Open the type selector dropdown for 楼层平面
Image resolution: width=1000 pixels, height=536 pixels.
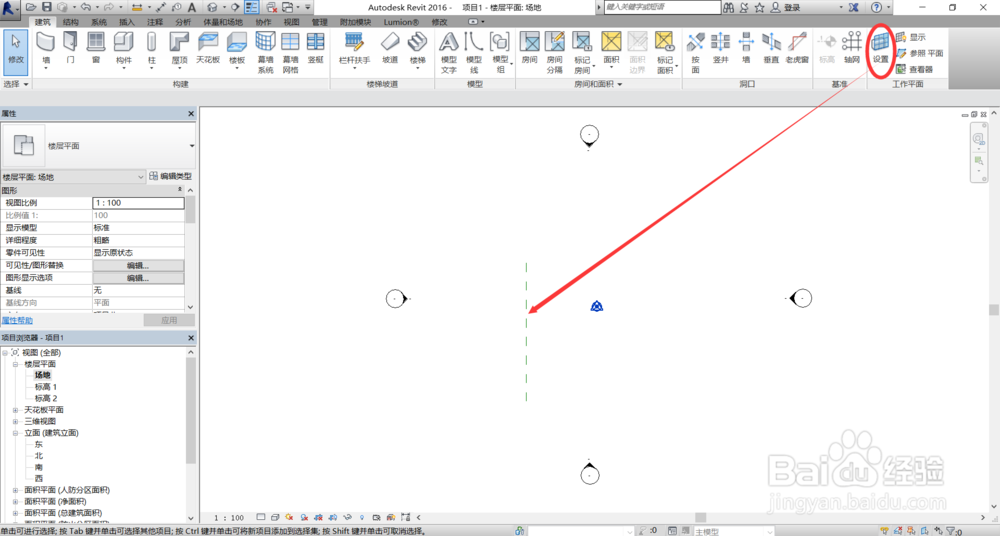click(192, 145)
